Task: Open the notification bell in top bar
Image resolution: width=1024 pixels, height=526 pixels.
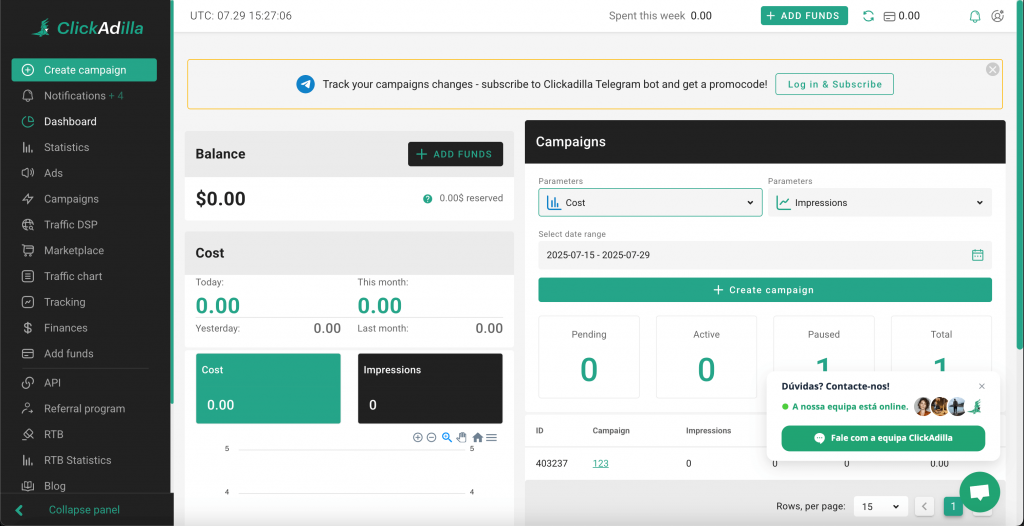Action: (974, 16)
